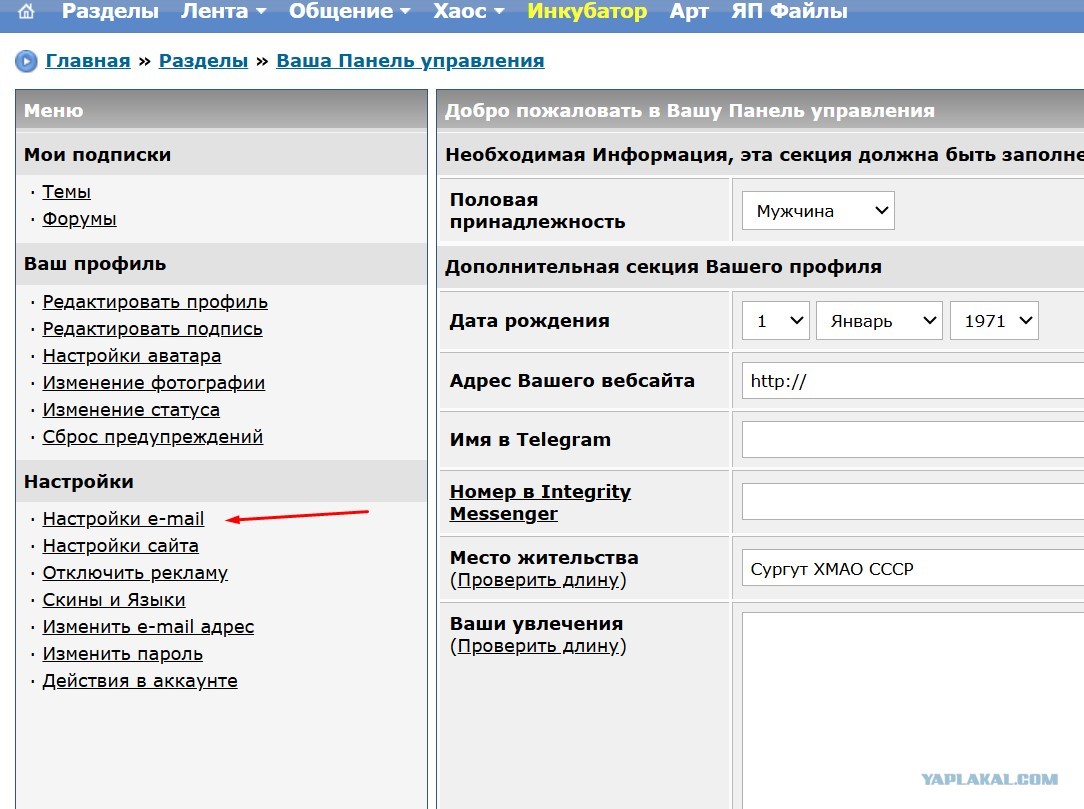Go to Разделы breadcrumb link
This screenshot has width=1084, height=809.
coord(203,61)
